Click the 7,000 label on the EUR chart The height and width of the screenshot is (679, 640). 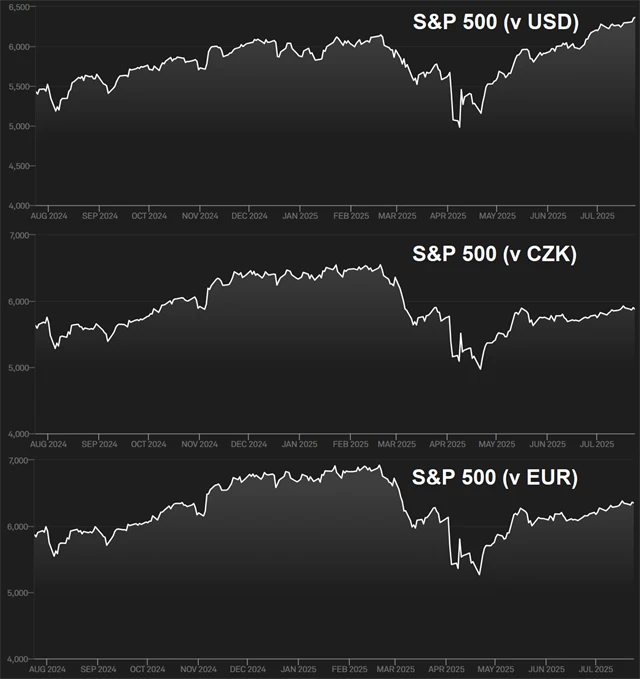17,460
